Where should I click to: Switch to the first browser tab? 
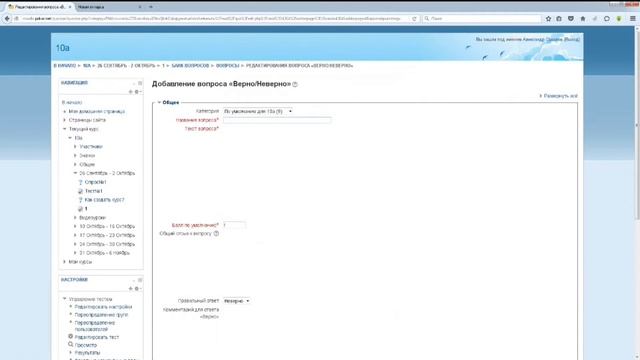point(40,7)
